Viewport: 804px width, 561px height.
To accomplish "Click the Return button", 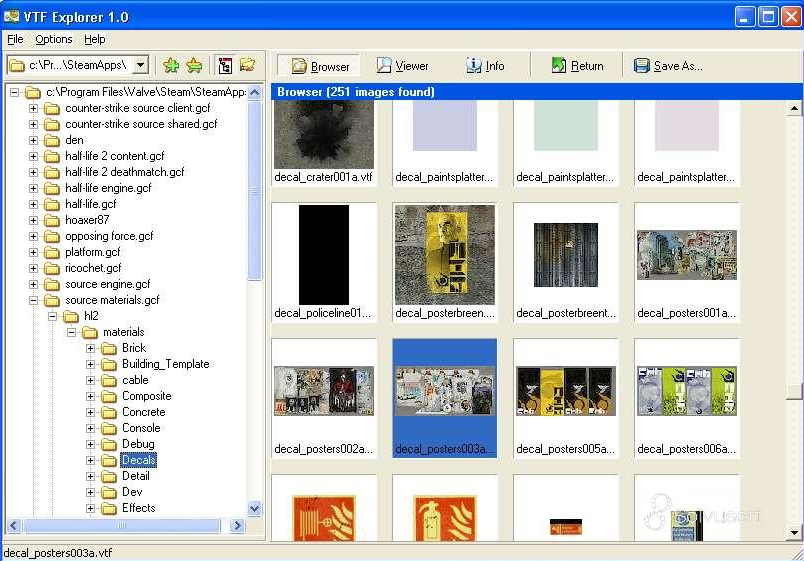I will click(577, 66).
